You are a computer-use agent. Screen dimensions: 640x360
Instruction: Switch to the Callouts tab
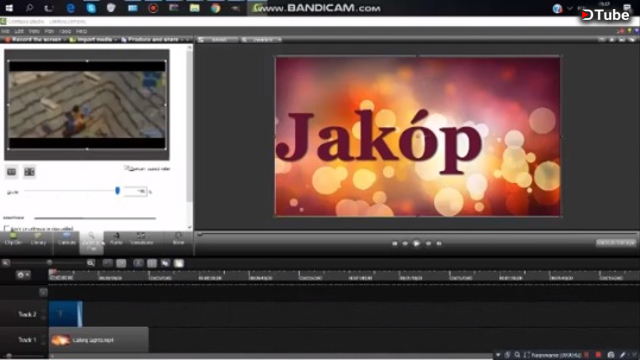tap(66, 239)
